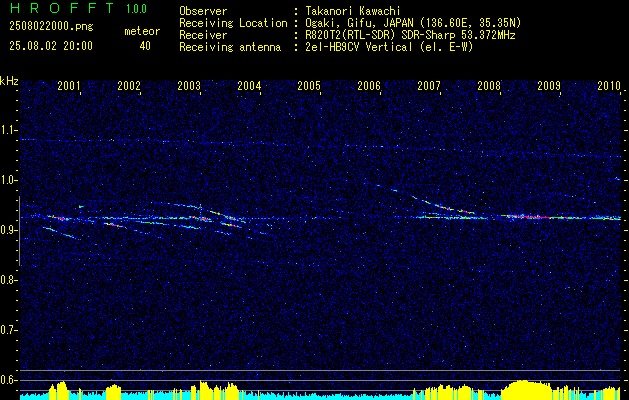The height and width of the screenshot is (400, 629).
Task: Click the 2001 time marker
Action: click(x=69, y=85)
